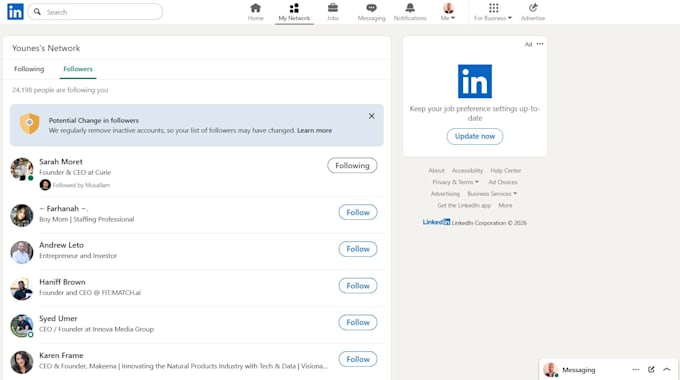Open the Messaging overlay three-dot options
Image resolution: width=680 pixels, height=380 pixels.
coord(636,370)
